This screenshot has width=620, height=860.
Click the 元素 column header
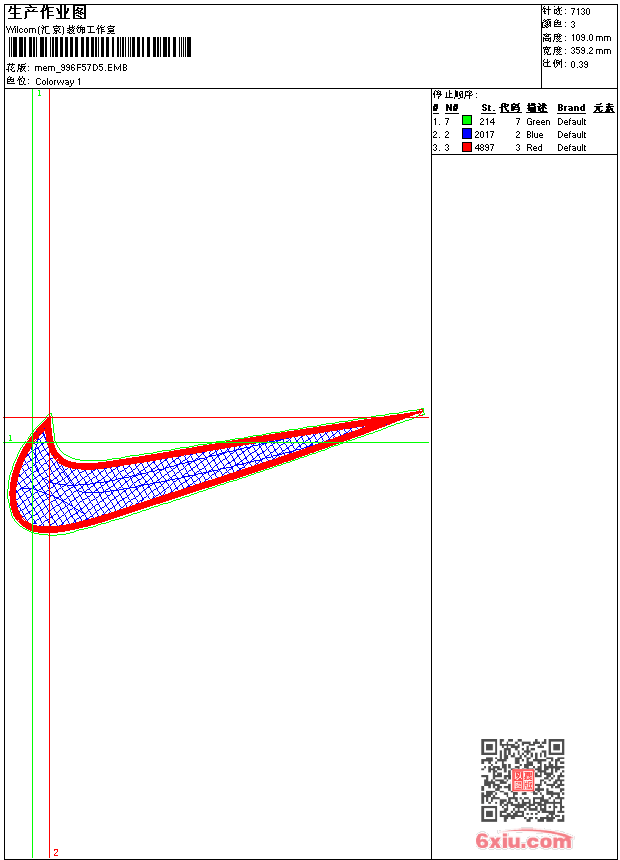tap(604, 108)
